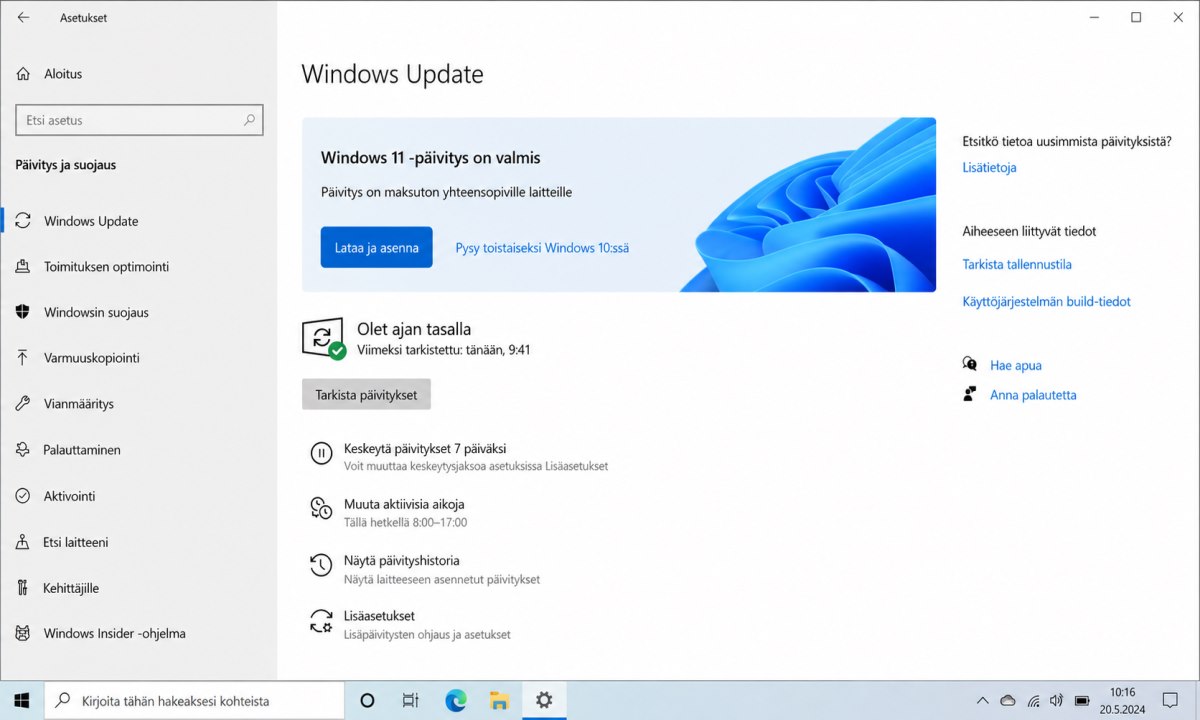Select the Windows Insider -ohjelma cat icon
This screenshot has width=1200, height=720.
pos(23,633)
